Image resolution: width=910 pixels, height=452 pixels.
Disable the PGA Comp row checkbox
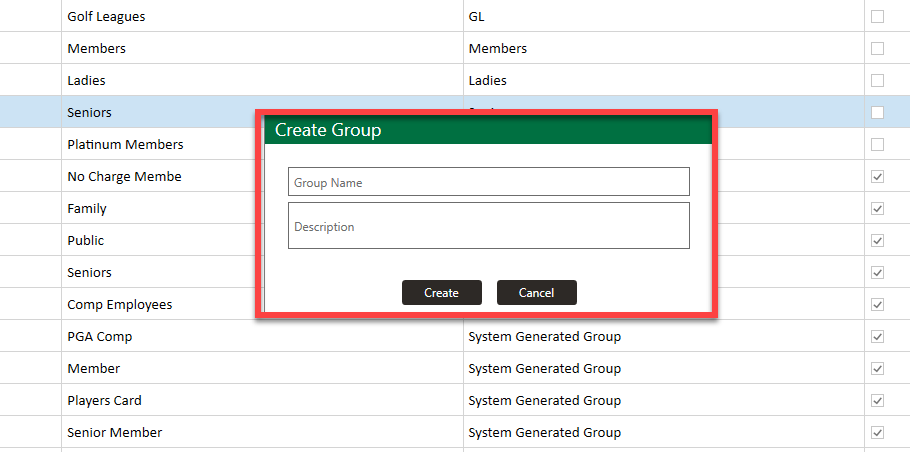(x=878, y=337)
